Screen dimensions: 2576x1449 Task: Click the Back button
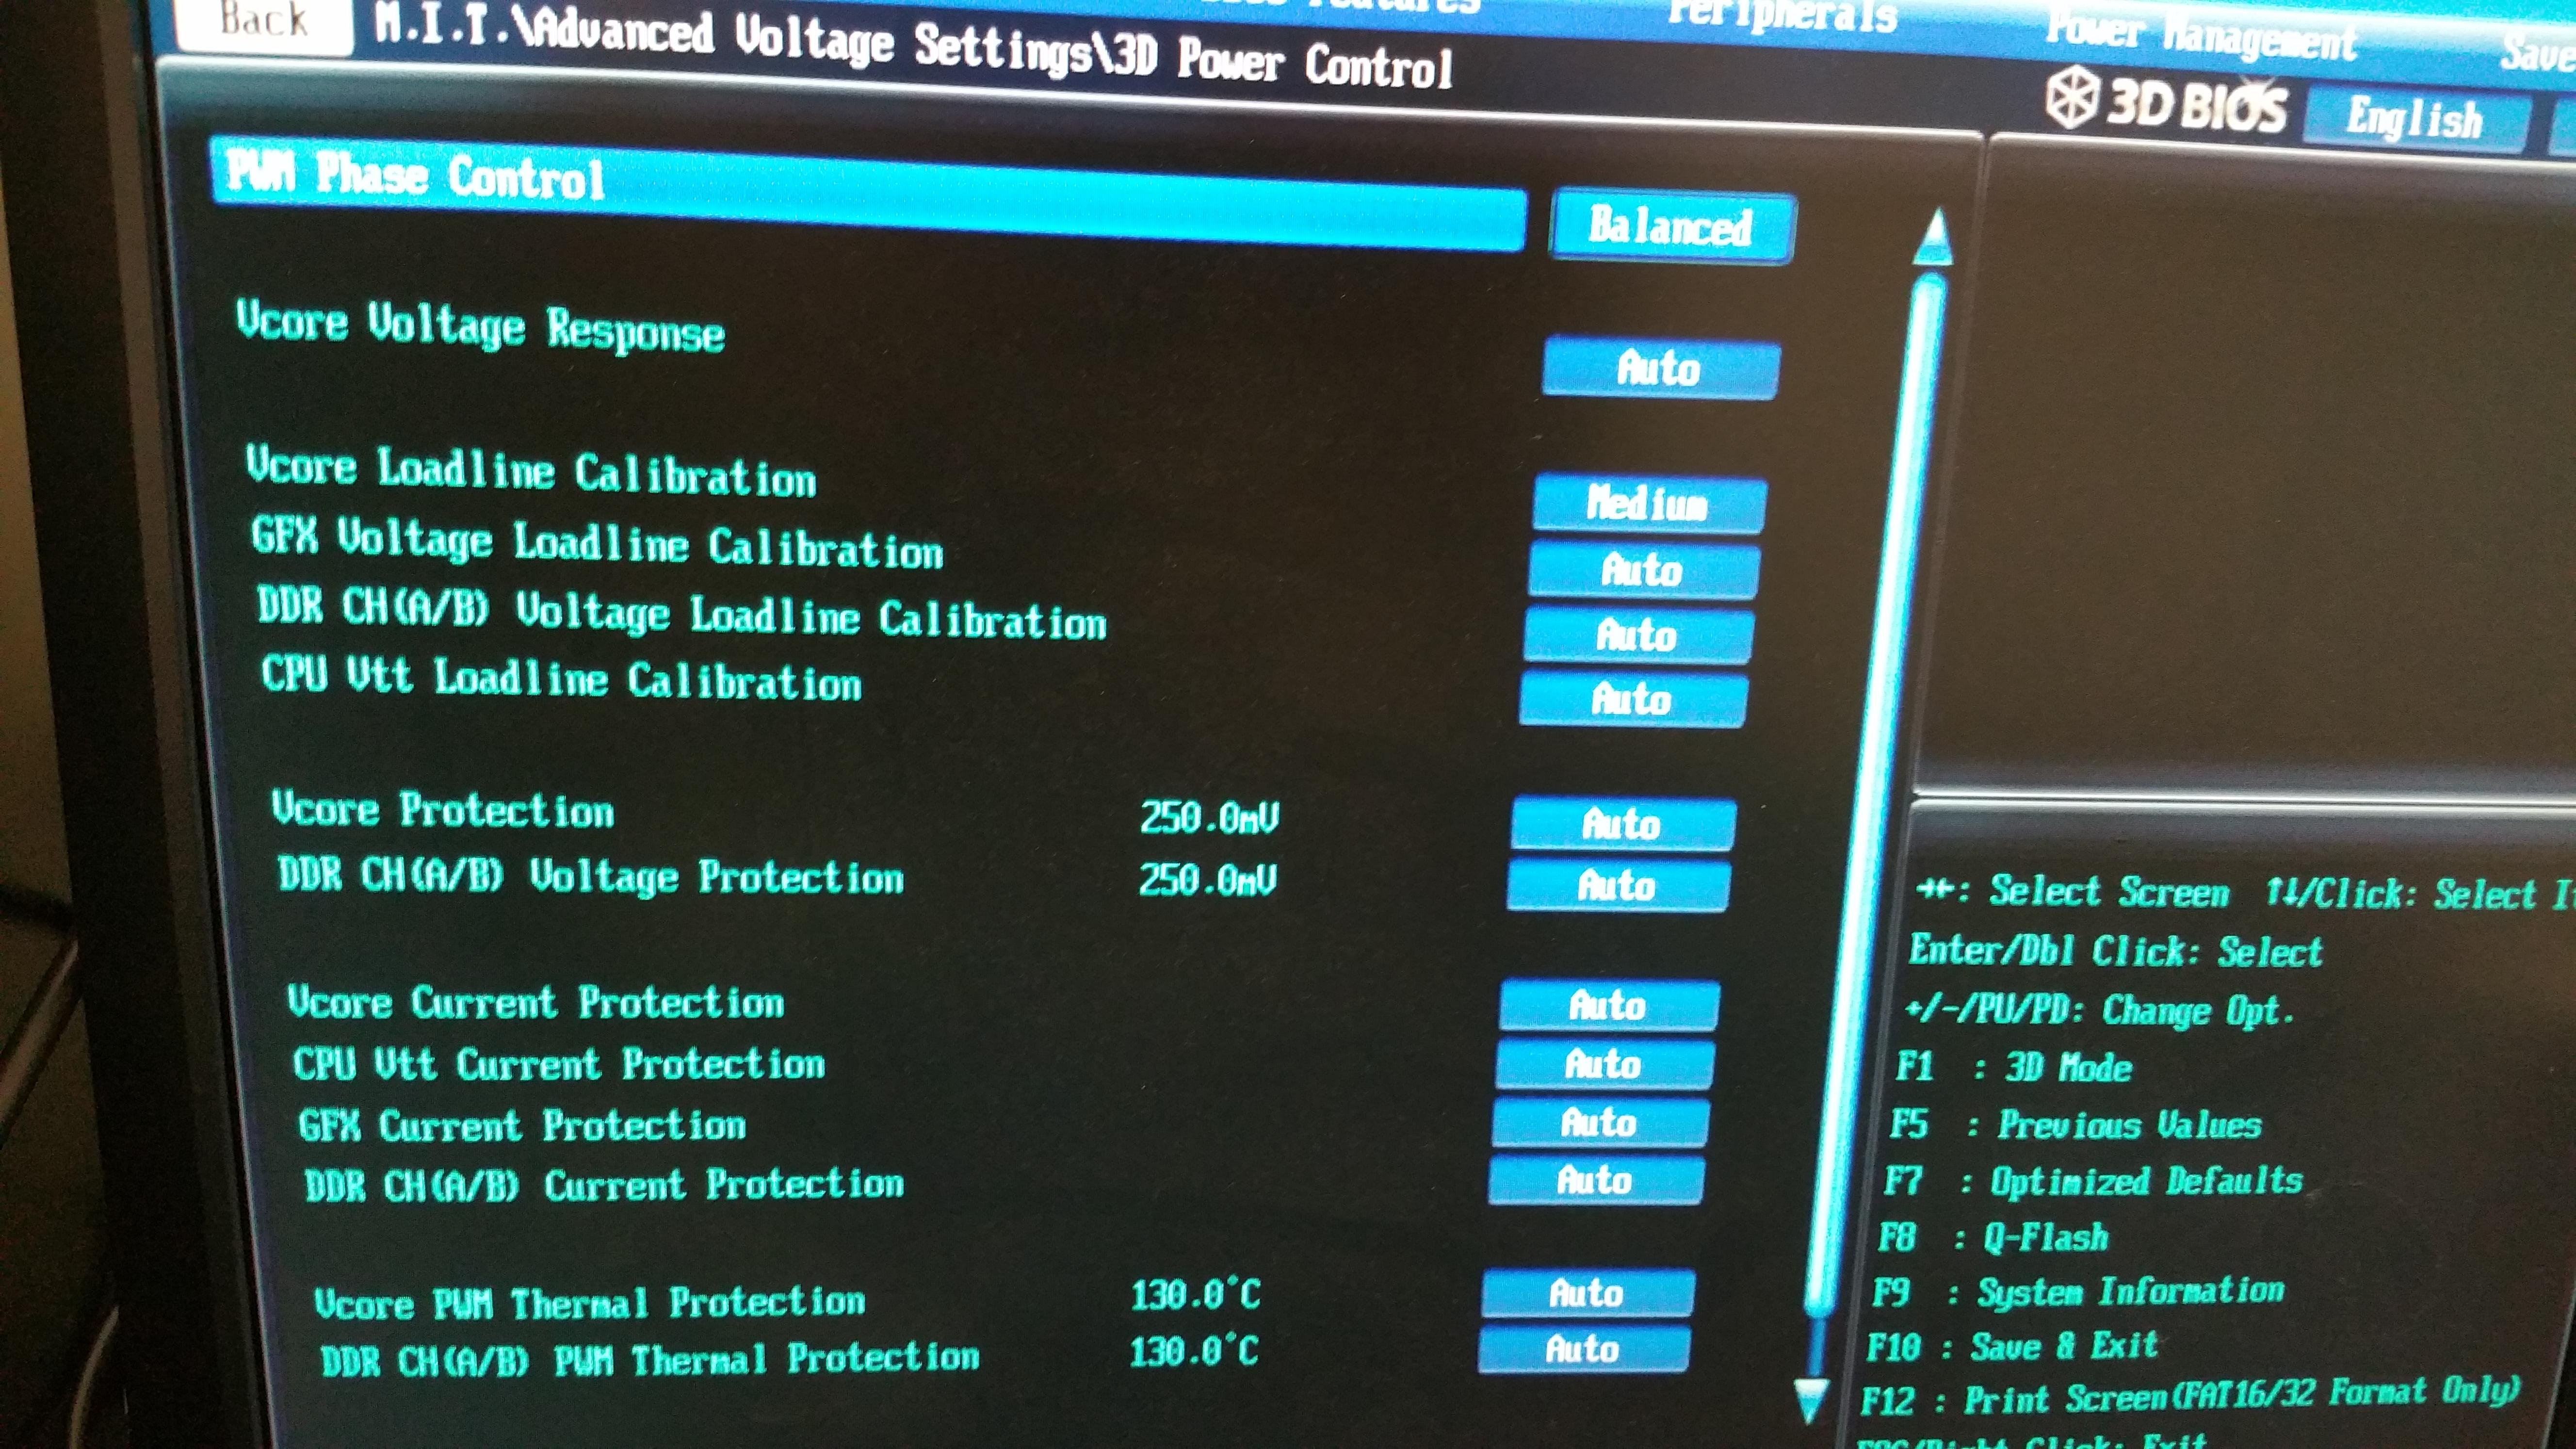click(x=263, y=20)
